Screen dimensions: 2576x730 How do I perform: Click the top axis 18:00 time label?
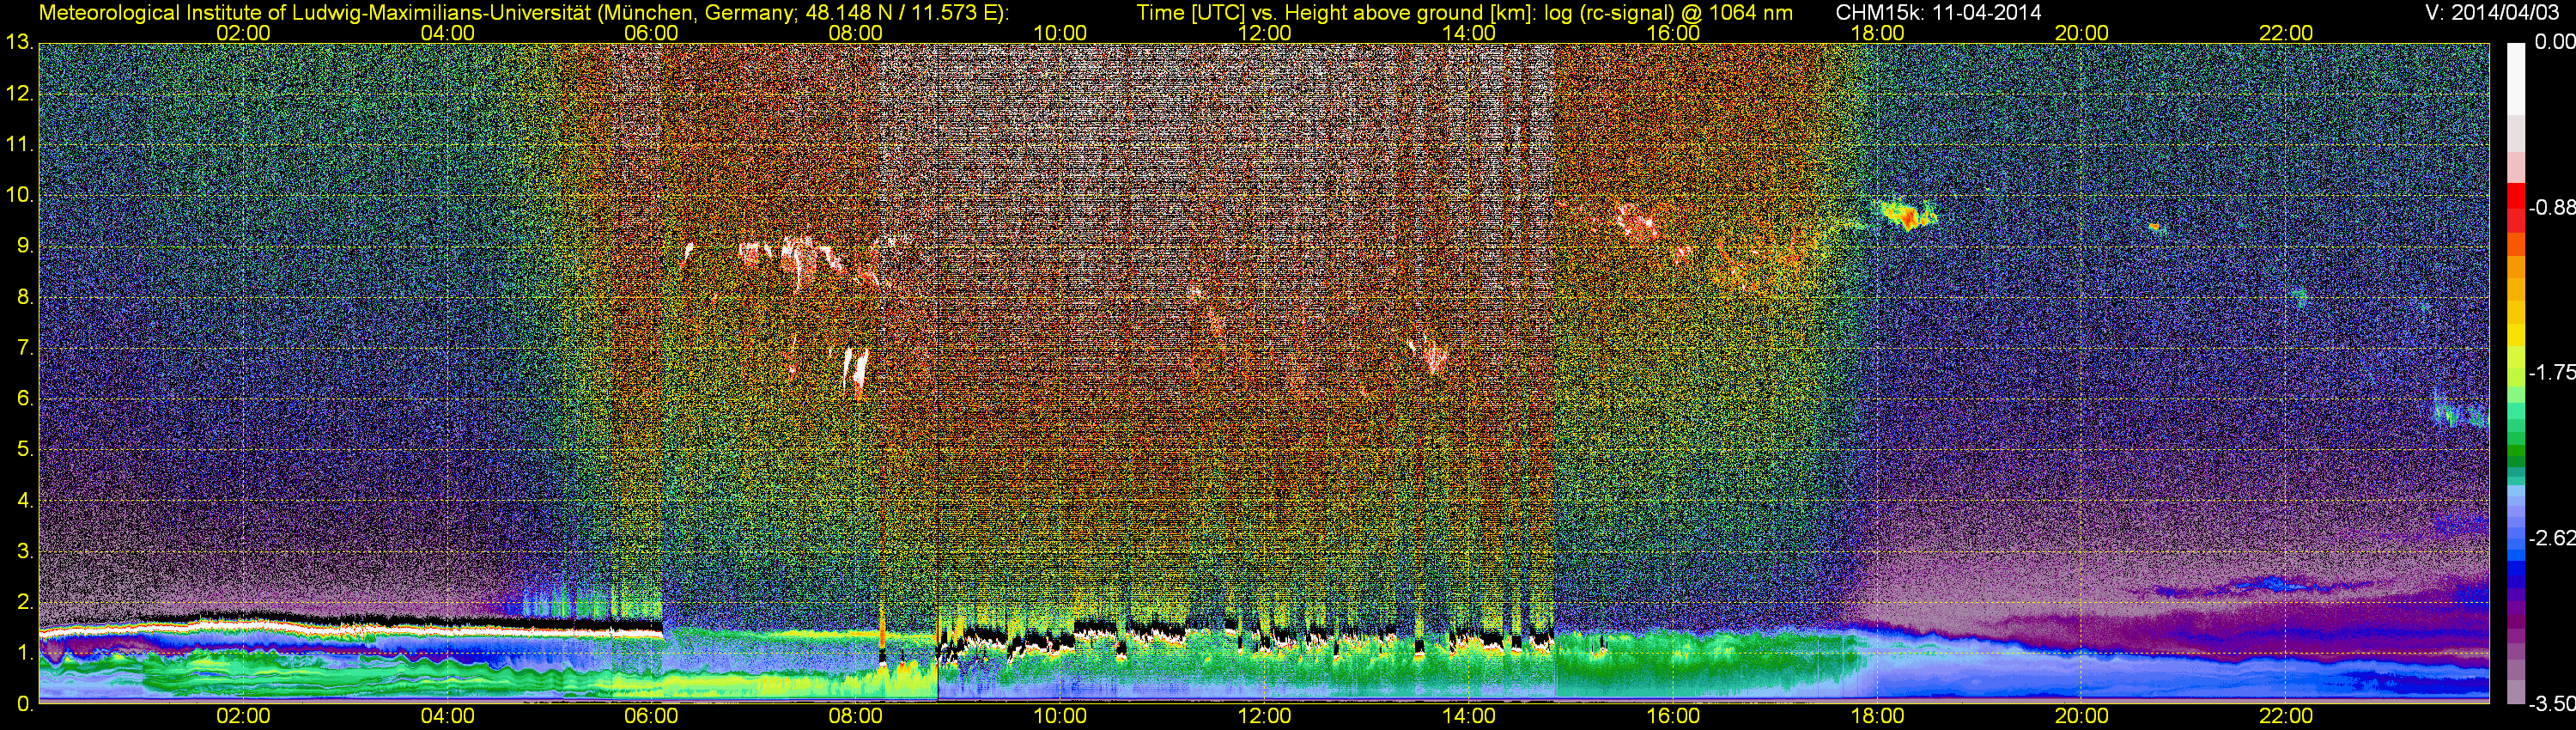coord(1877,33)
